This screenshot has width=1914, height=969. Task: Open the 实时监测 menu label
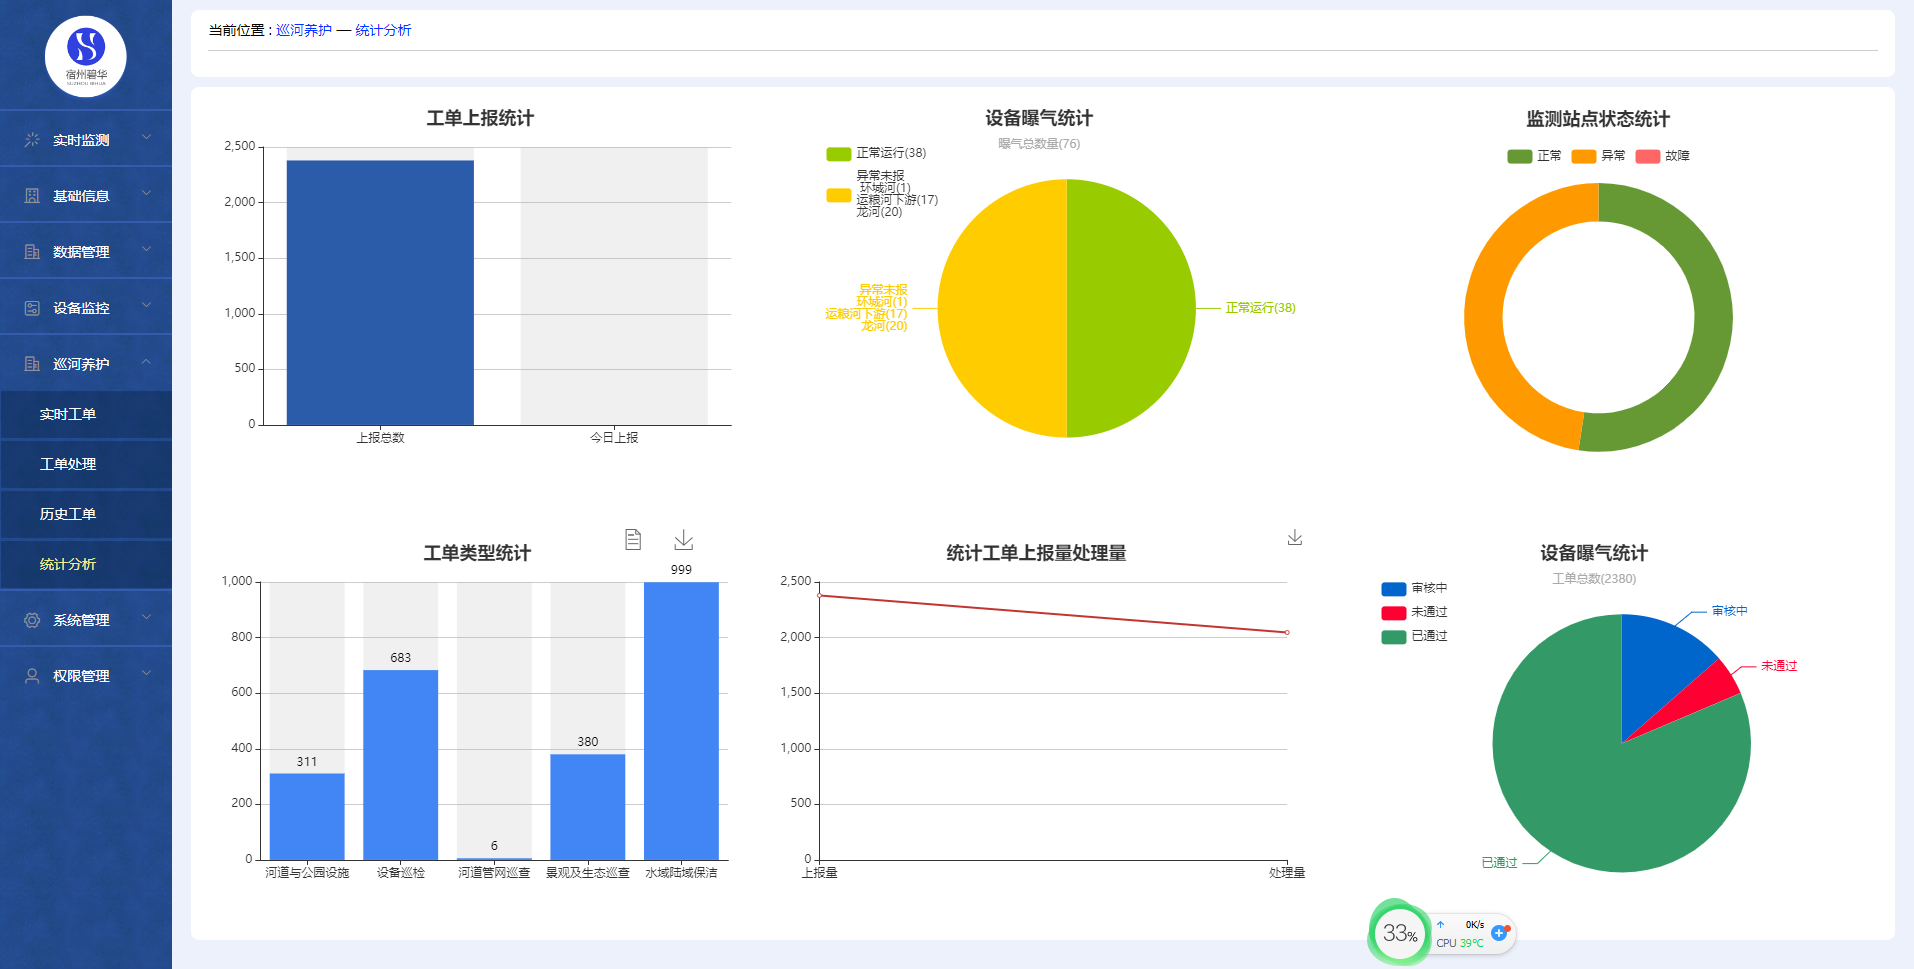81,140
